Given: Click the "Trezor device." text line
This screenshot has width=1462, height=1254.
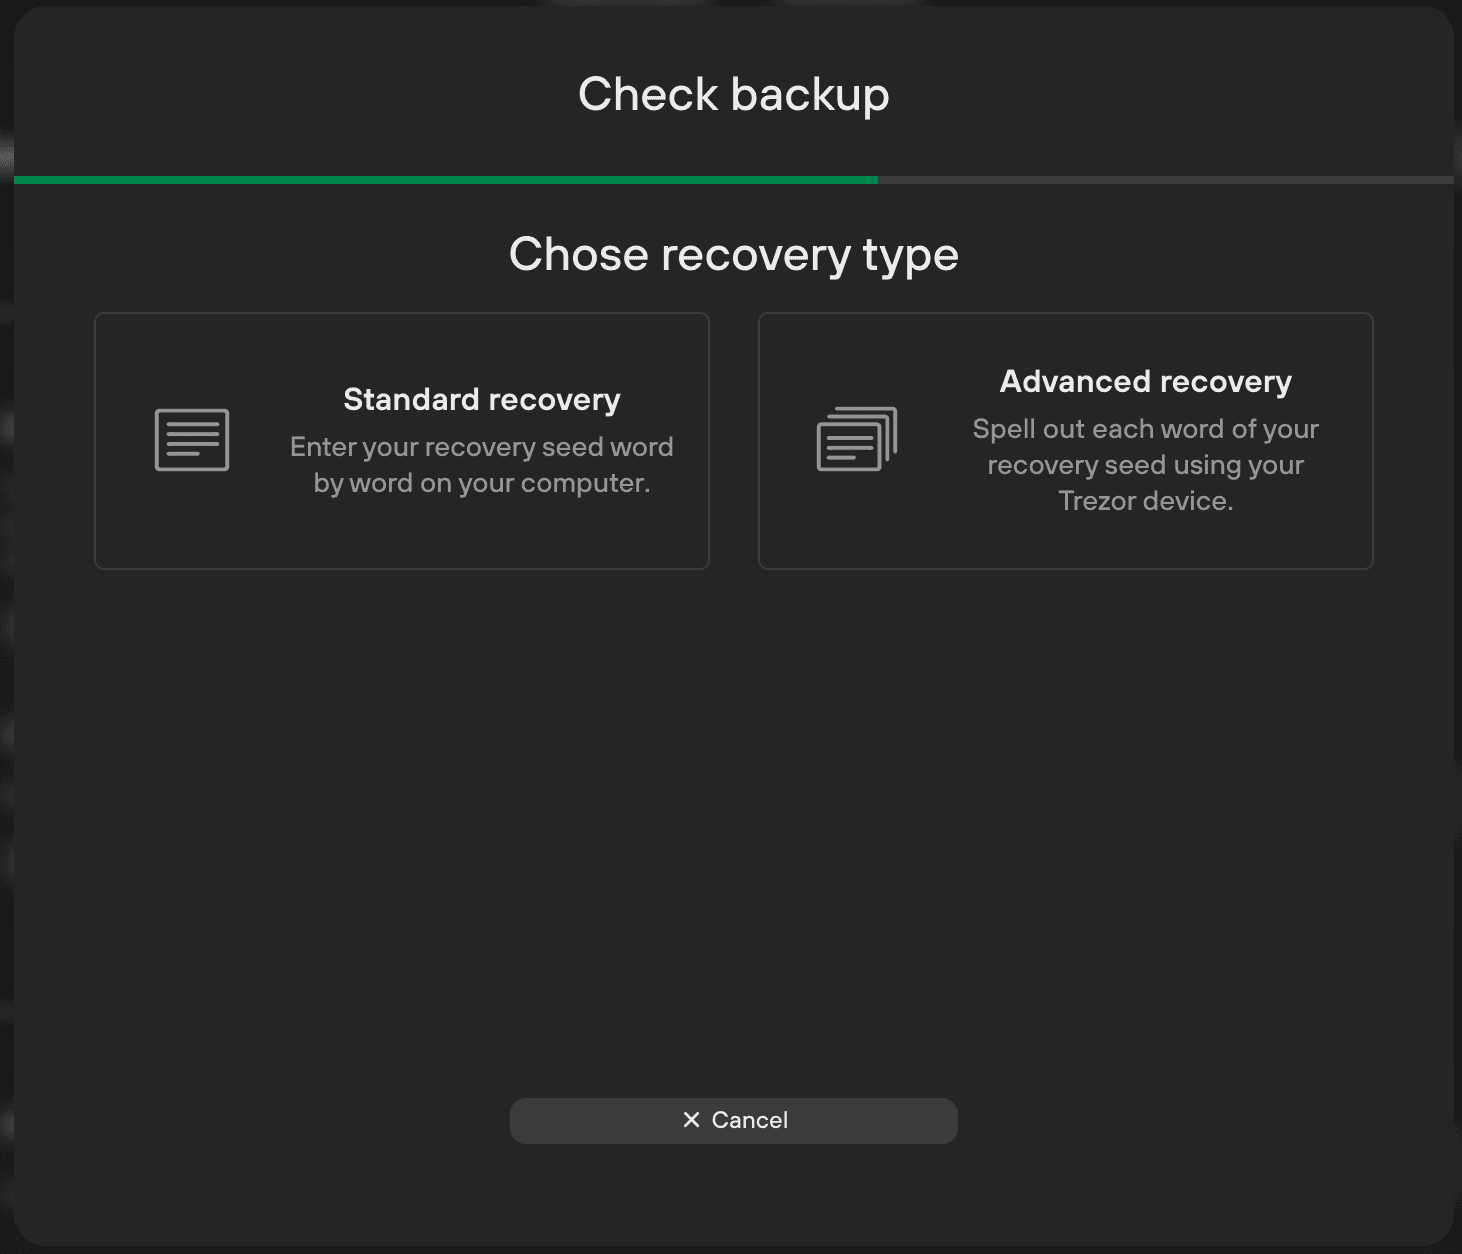Looking at the screenshot, I should (x=1146, y=501).
